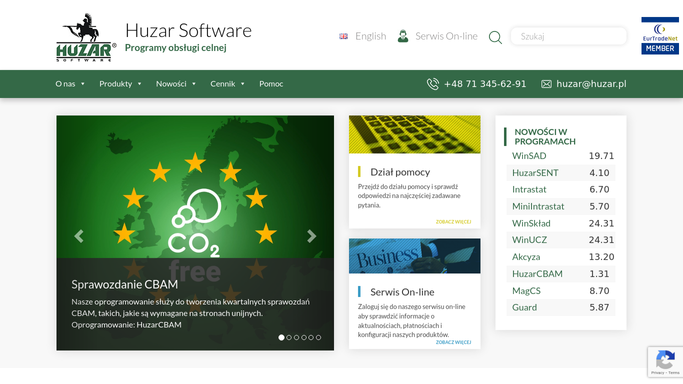Select the fourth carousel slide dot

point(304,337)
